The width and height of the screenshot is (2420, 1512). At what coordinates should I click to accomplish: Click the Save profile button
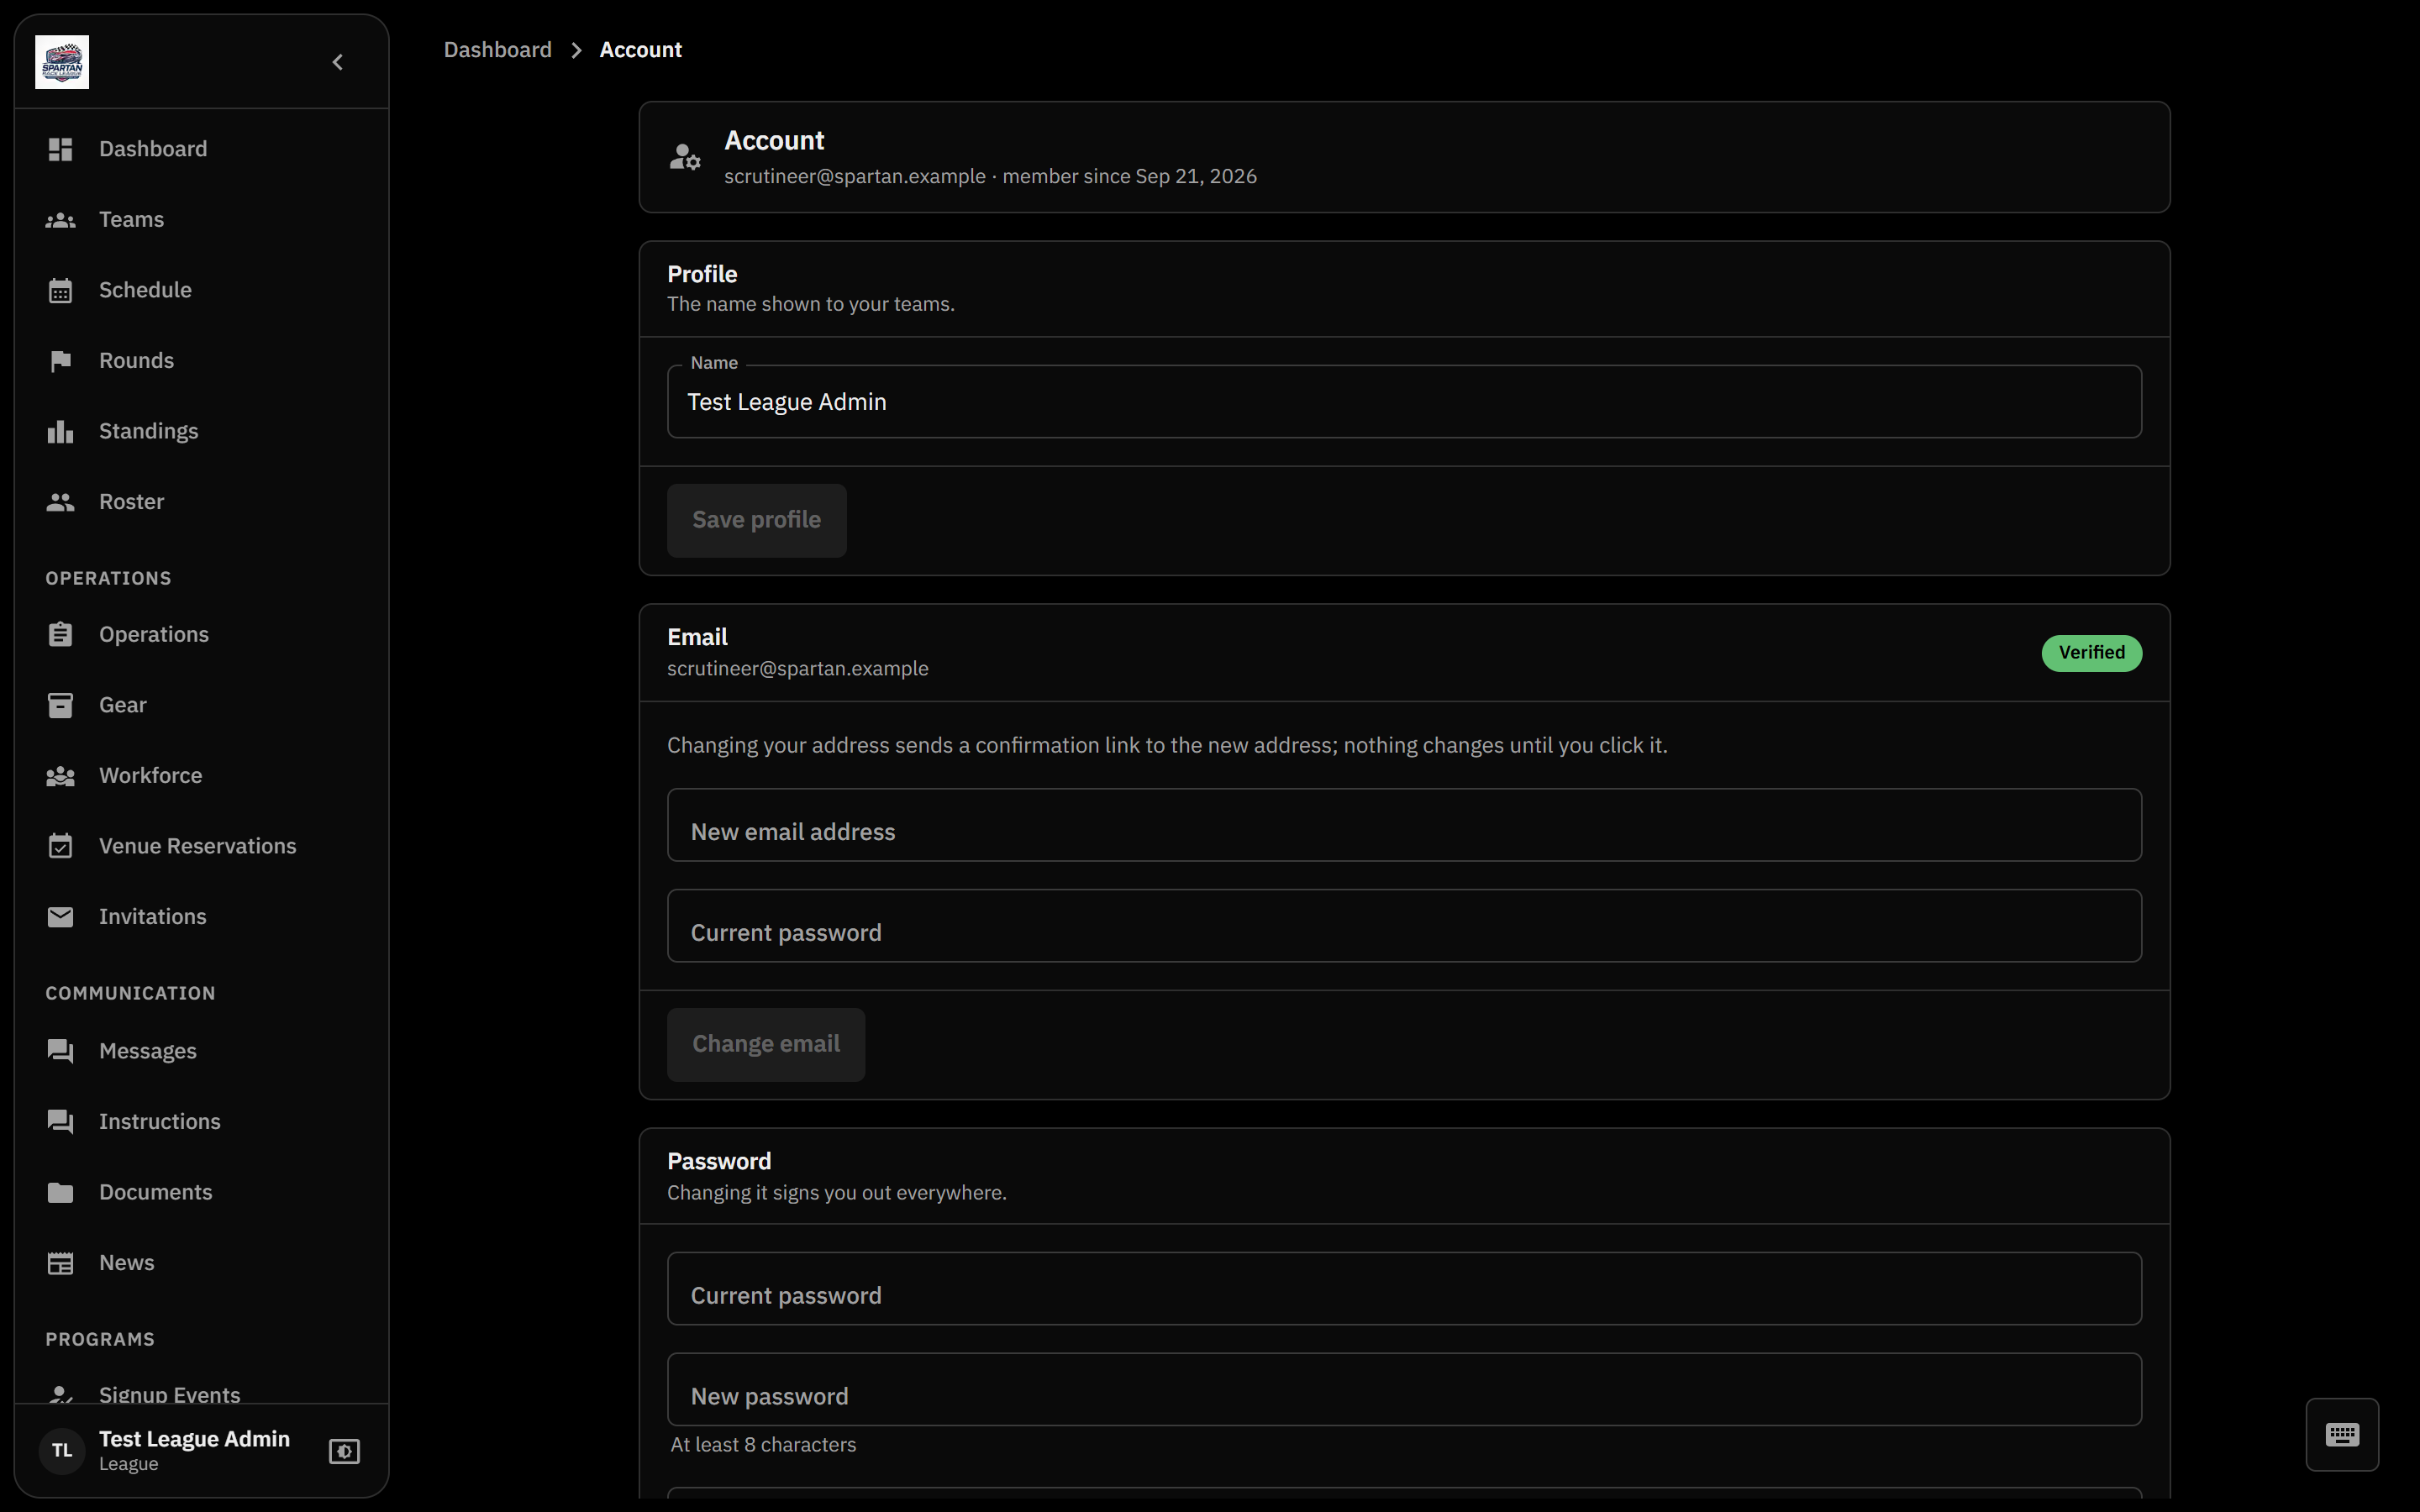tap(756, 520)
